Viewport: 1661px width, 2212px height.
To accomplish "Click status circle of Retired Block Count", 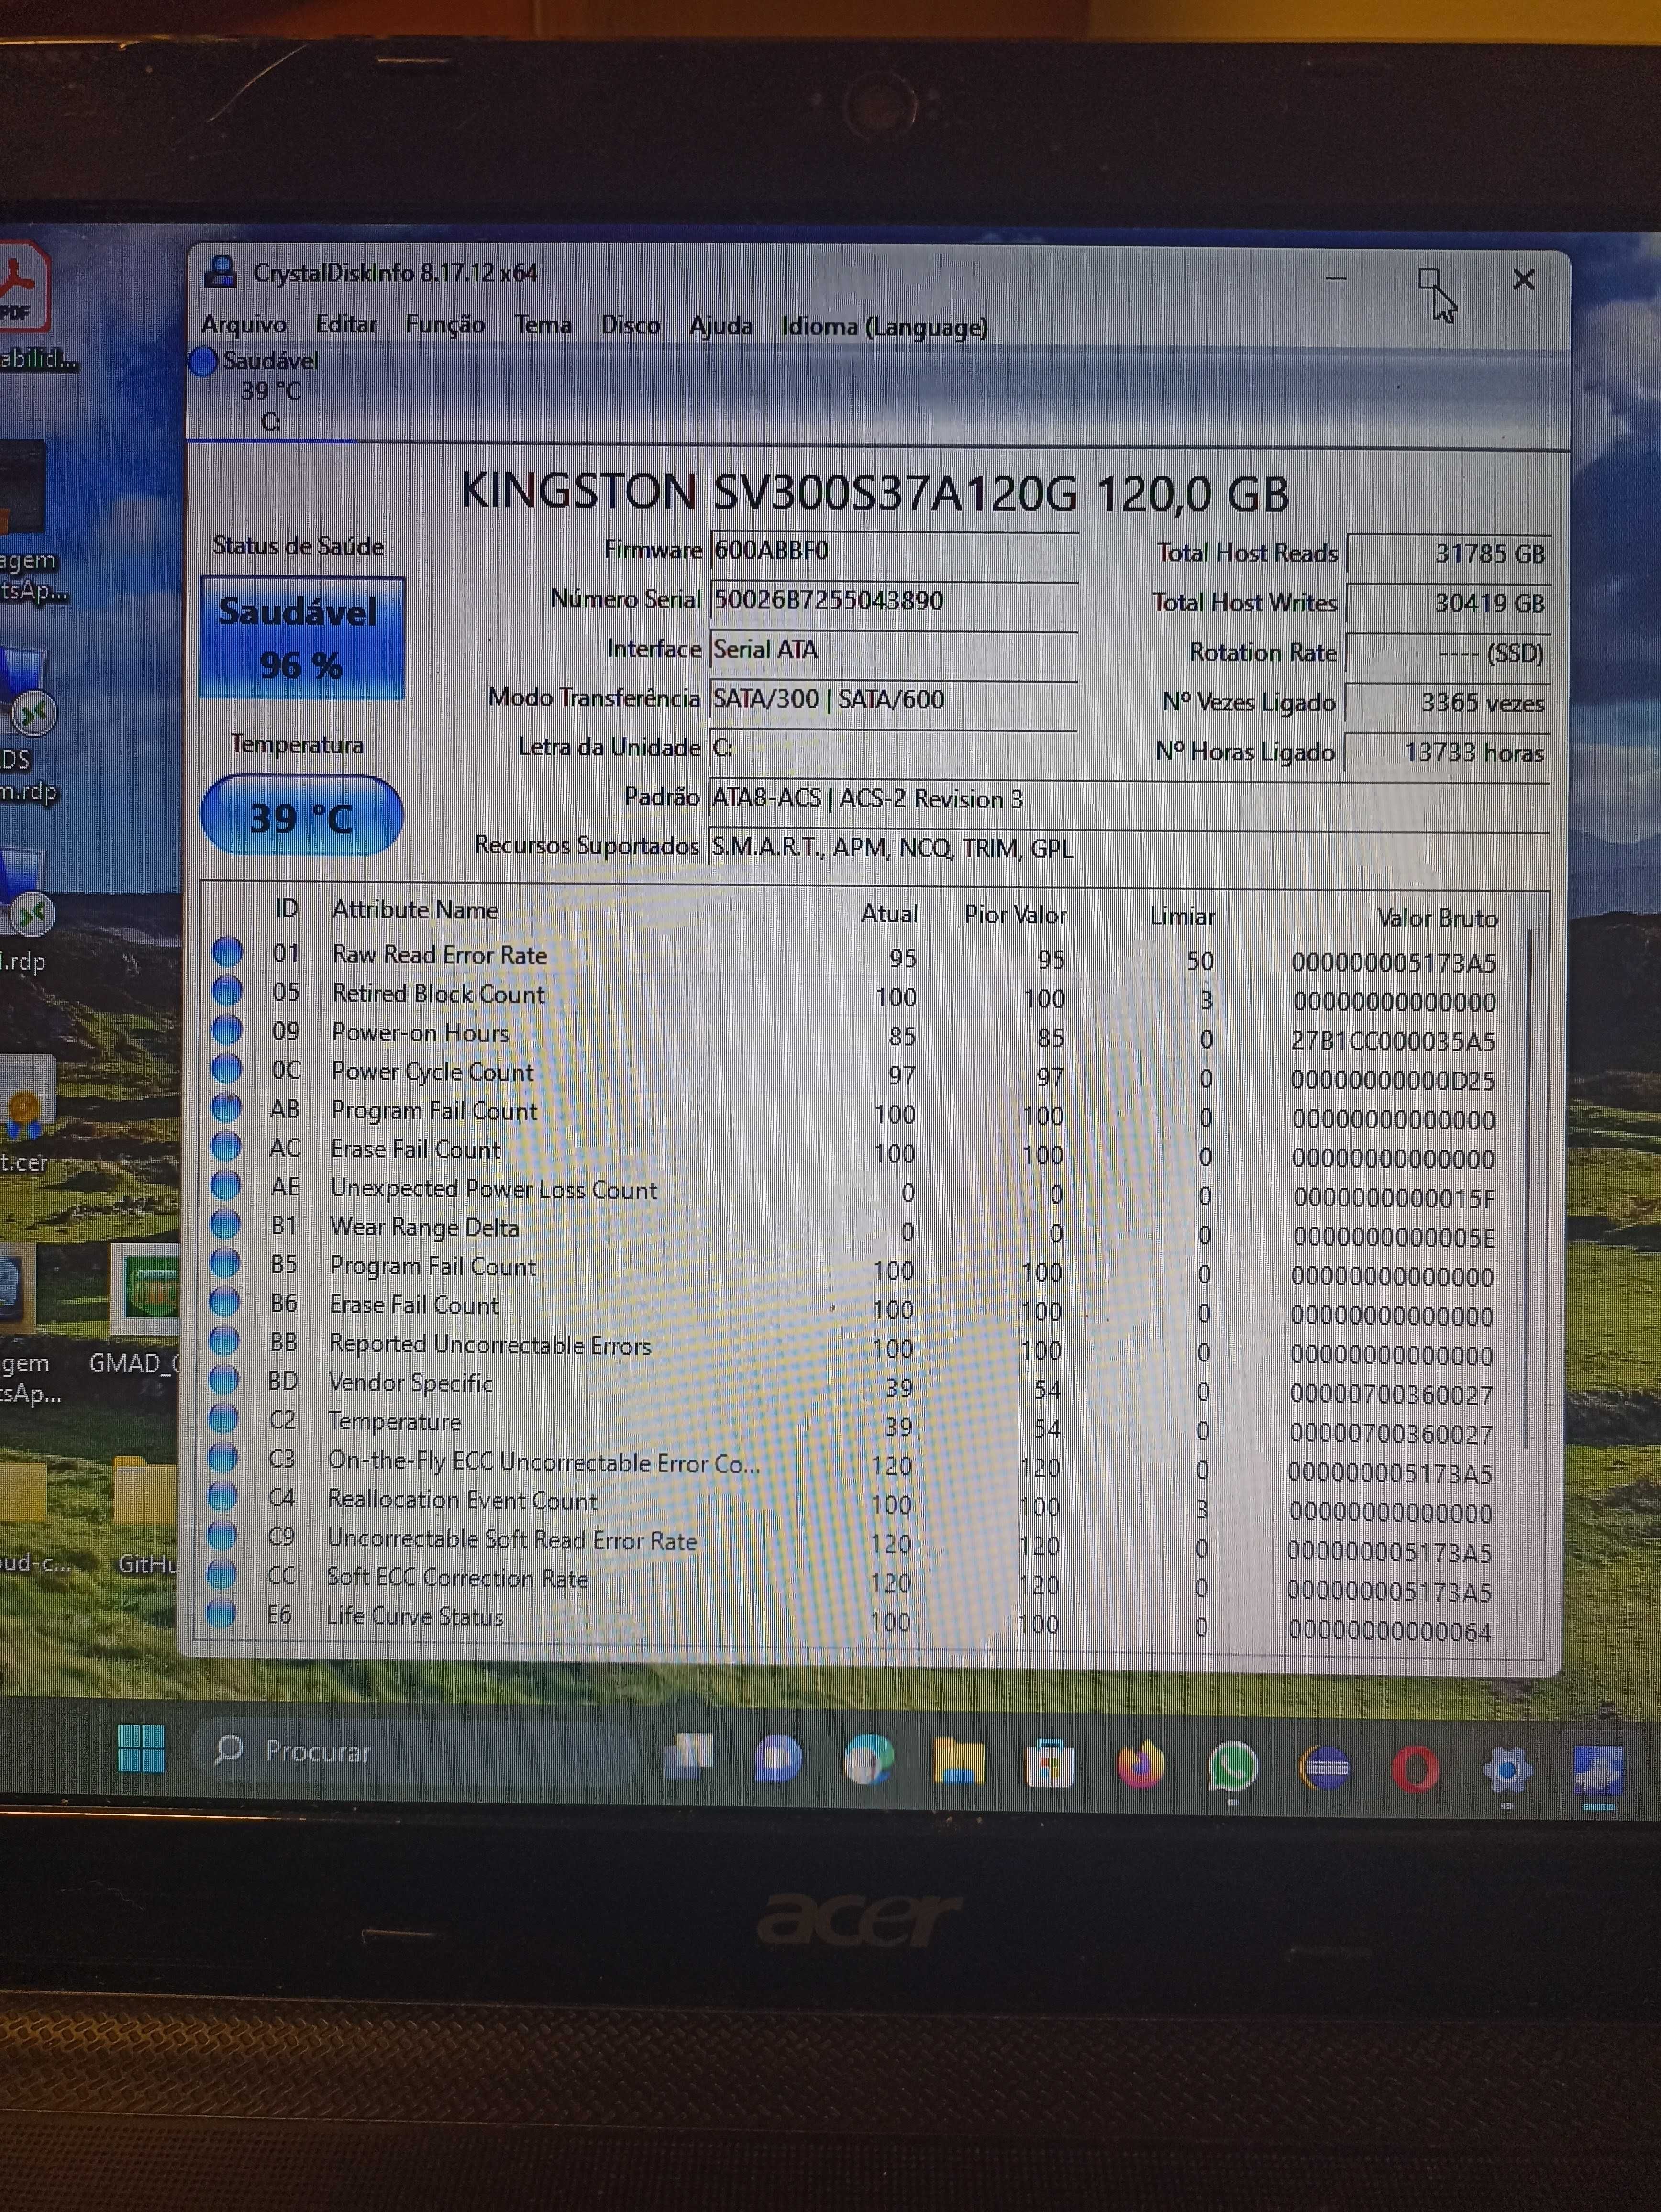I will pyautogui.click(x=228, y=990).
